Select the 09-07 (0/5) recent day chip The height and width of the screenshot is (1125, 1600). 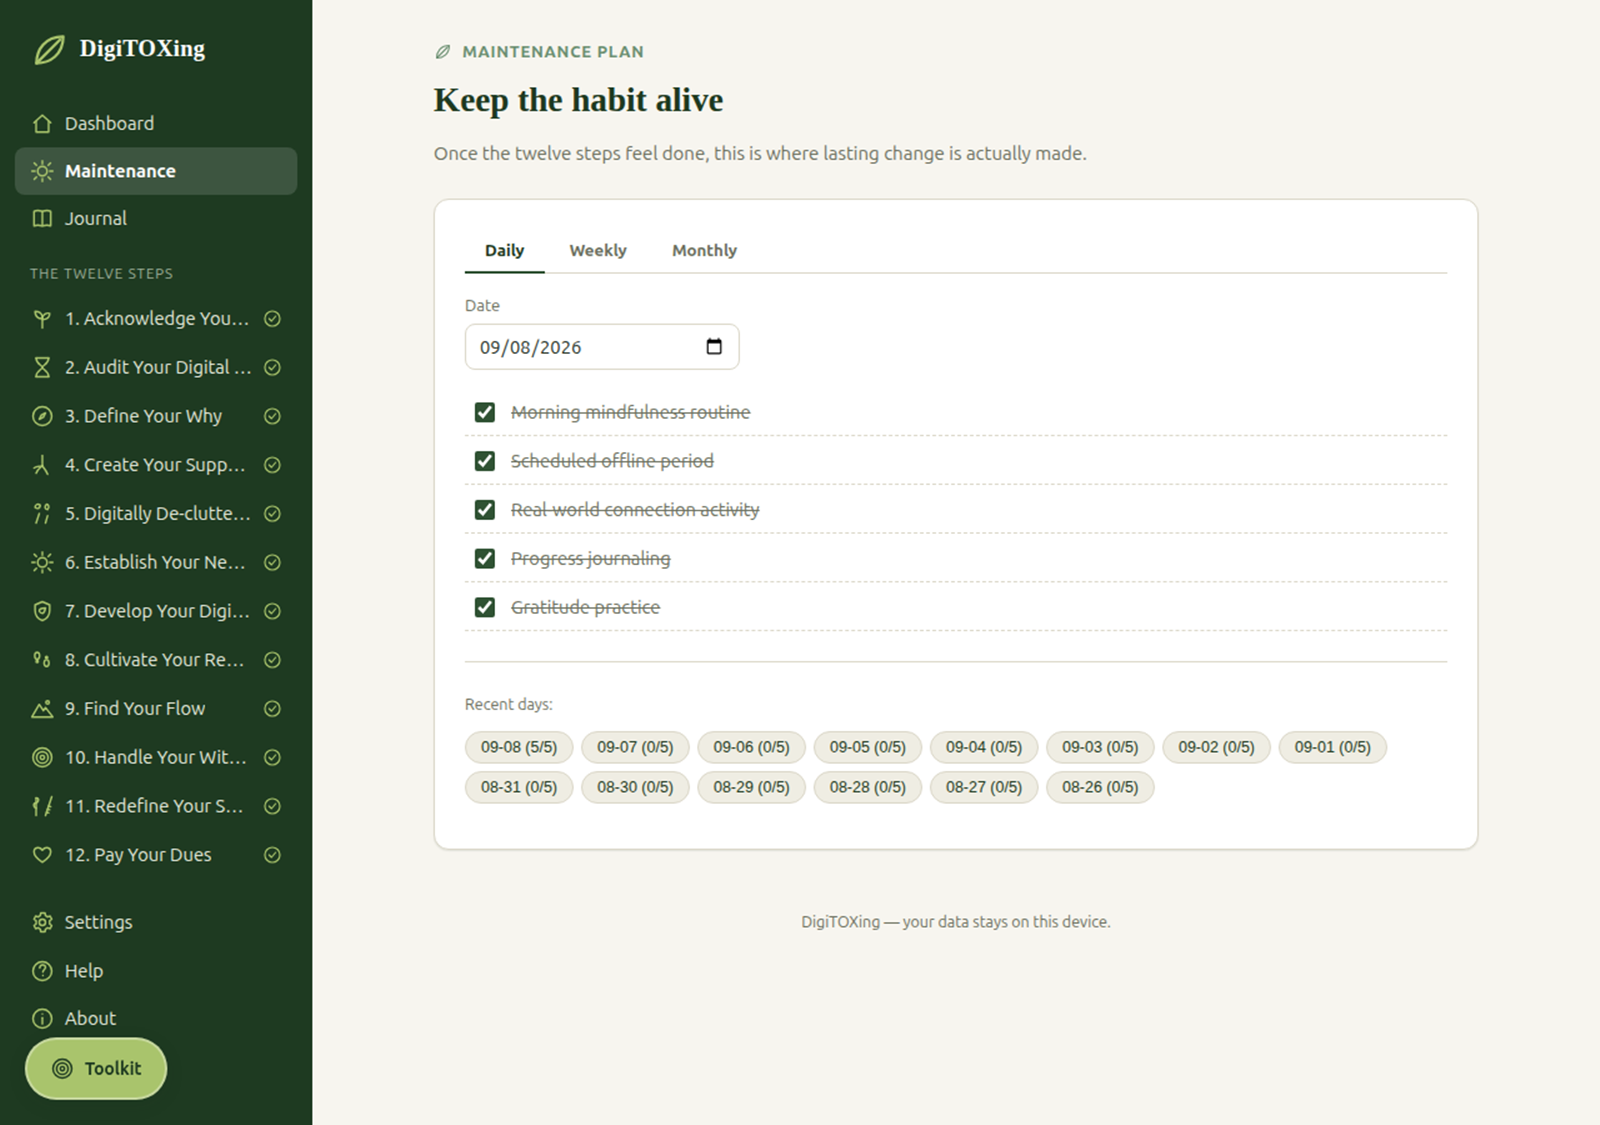pyautogui.click(x=635, y=747)
